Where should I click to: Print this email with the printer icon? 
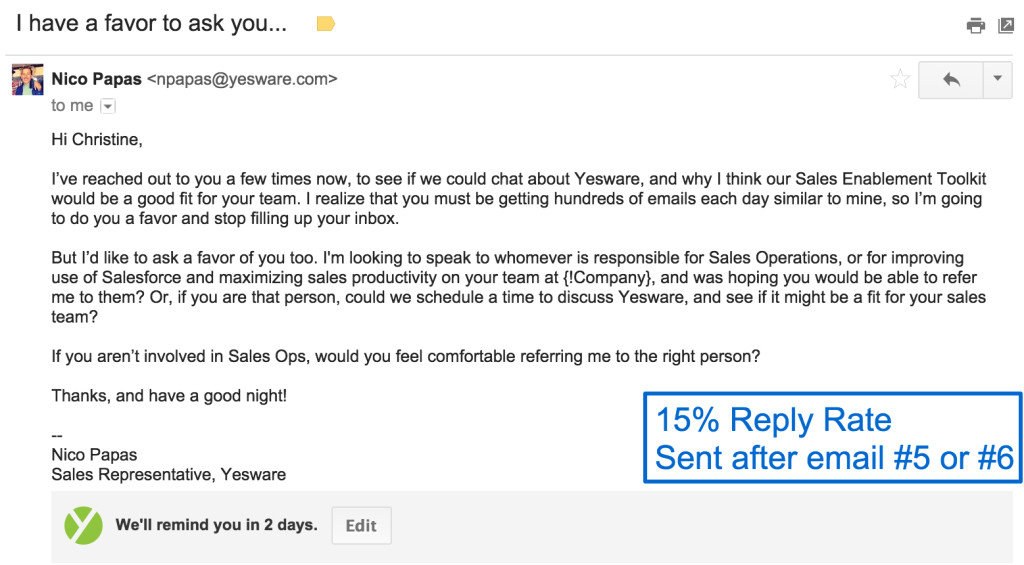pos(975,26)
